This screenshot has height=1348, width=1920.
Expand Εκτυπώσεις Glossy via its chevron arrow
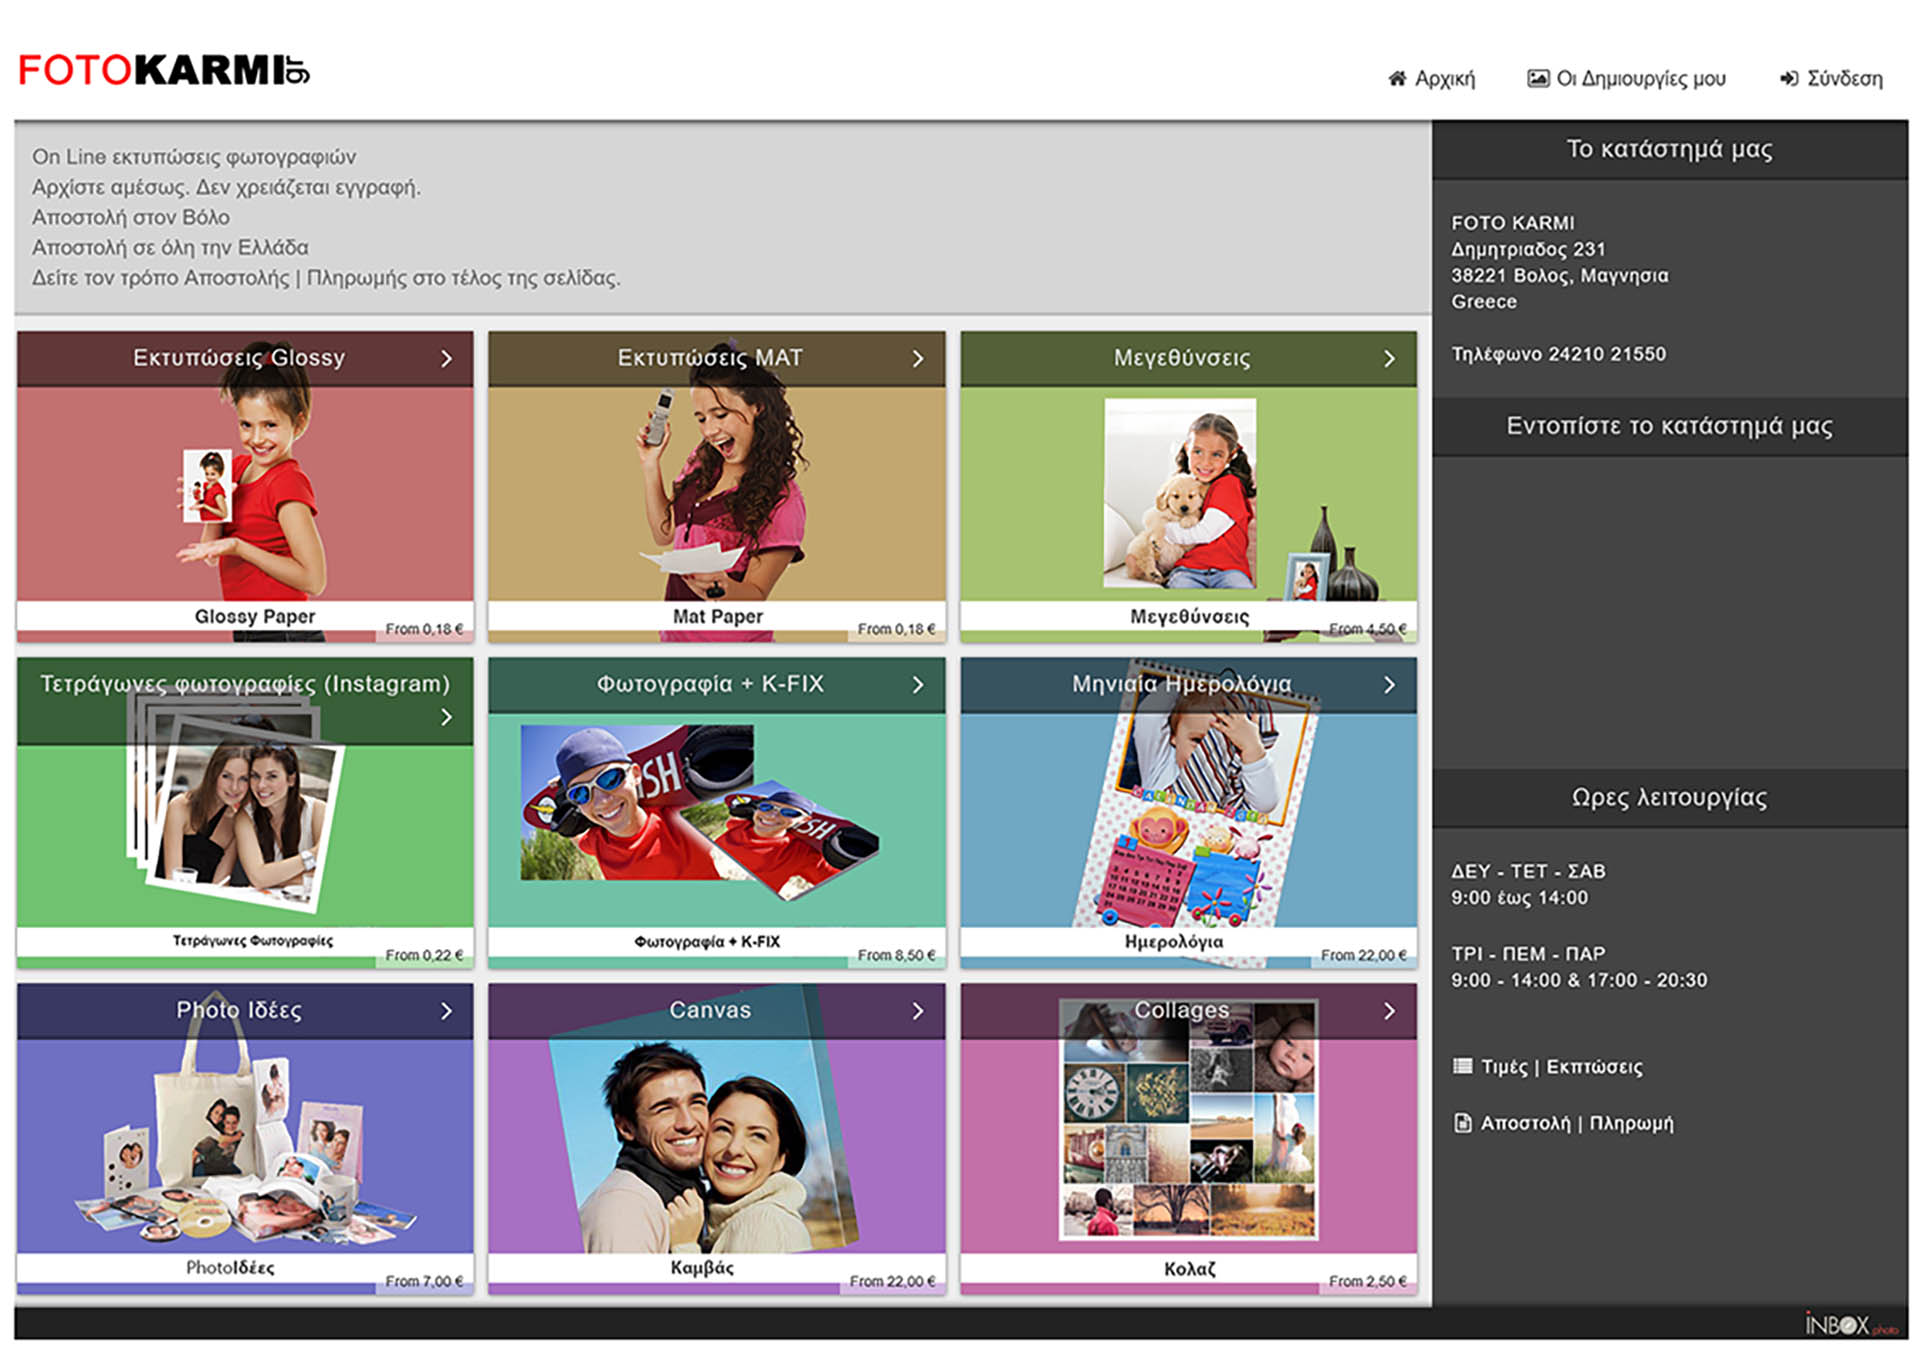point(446,359)
